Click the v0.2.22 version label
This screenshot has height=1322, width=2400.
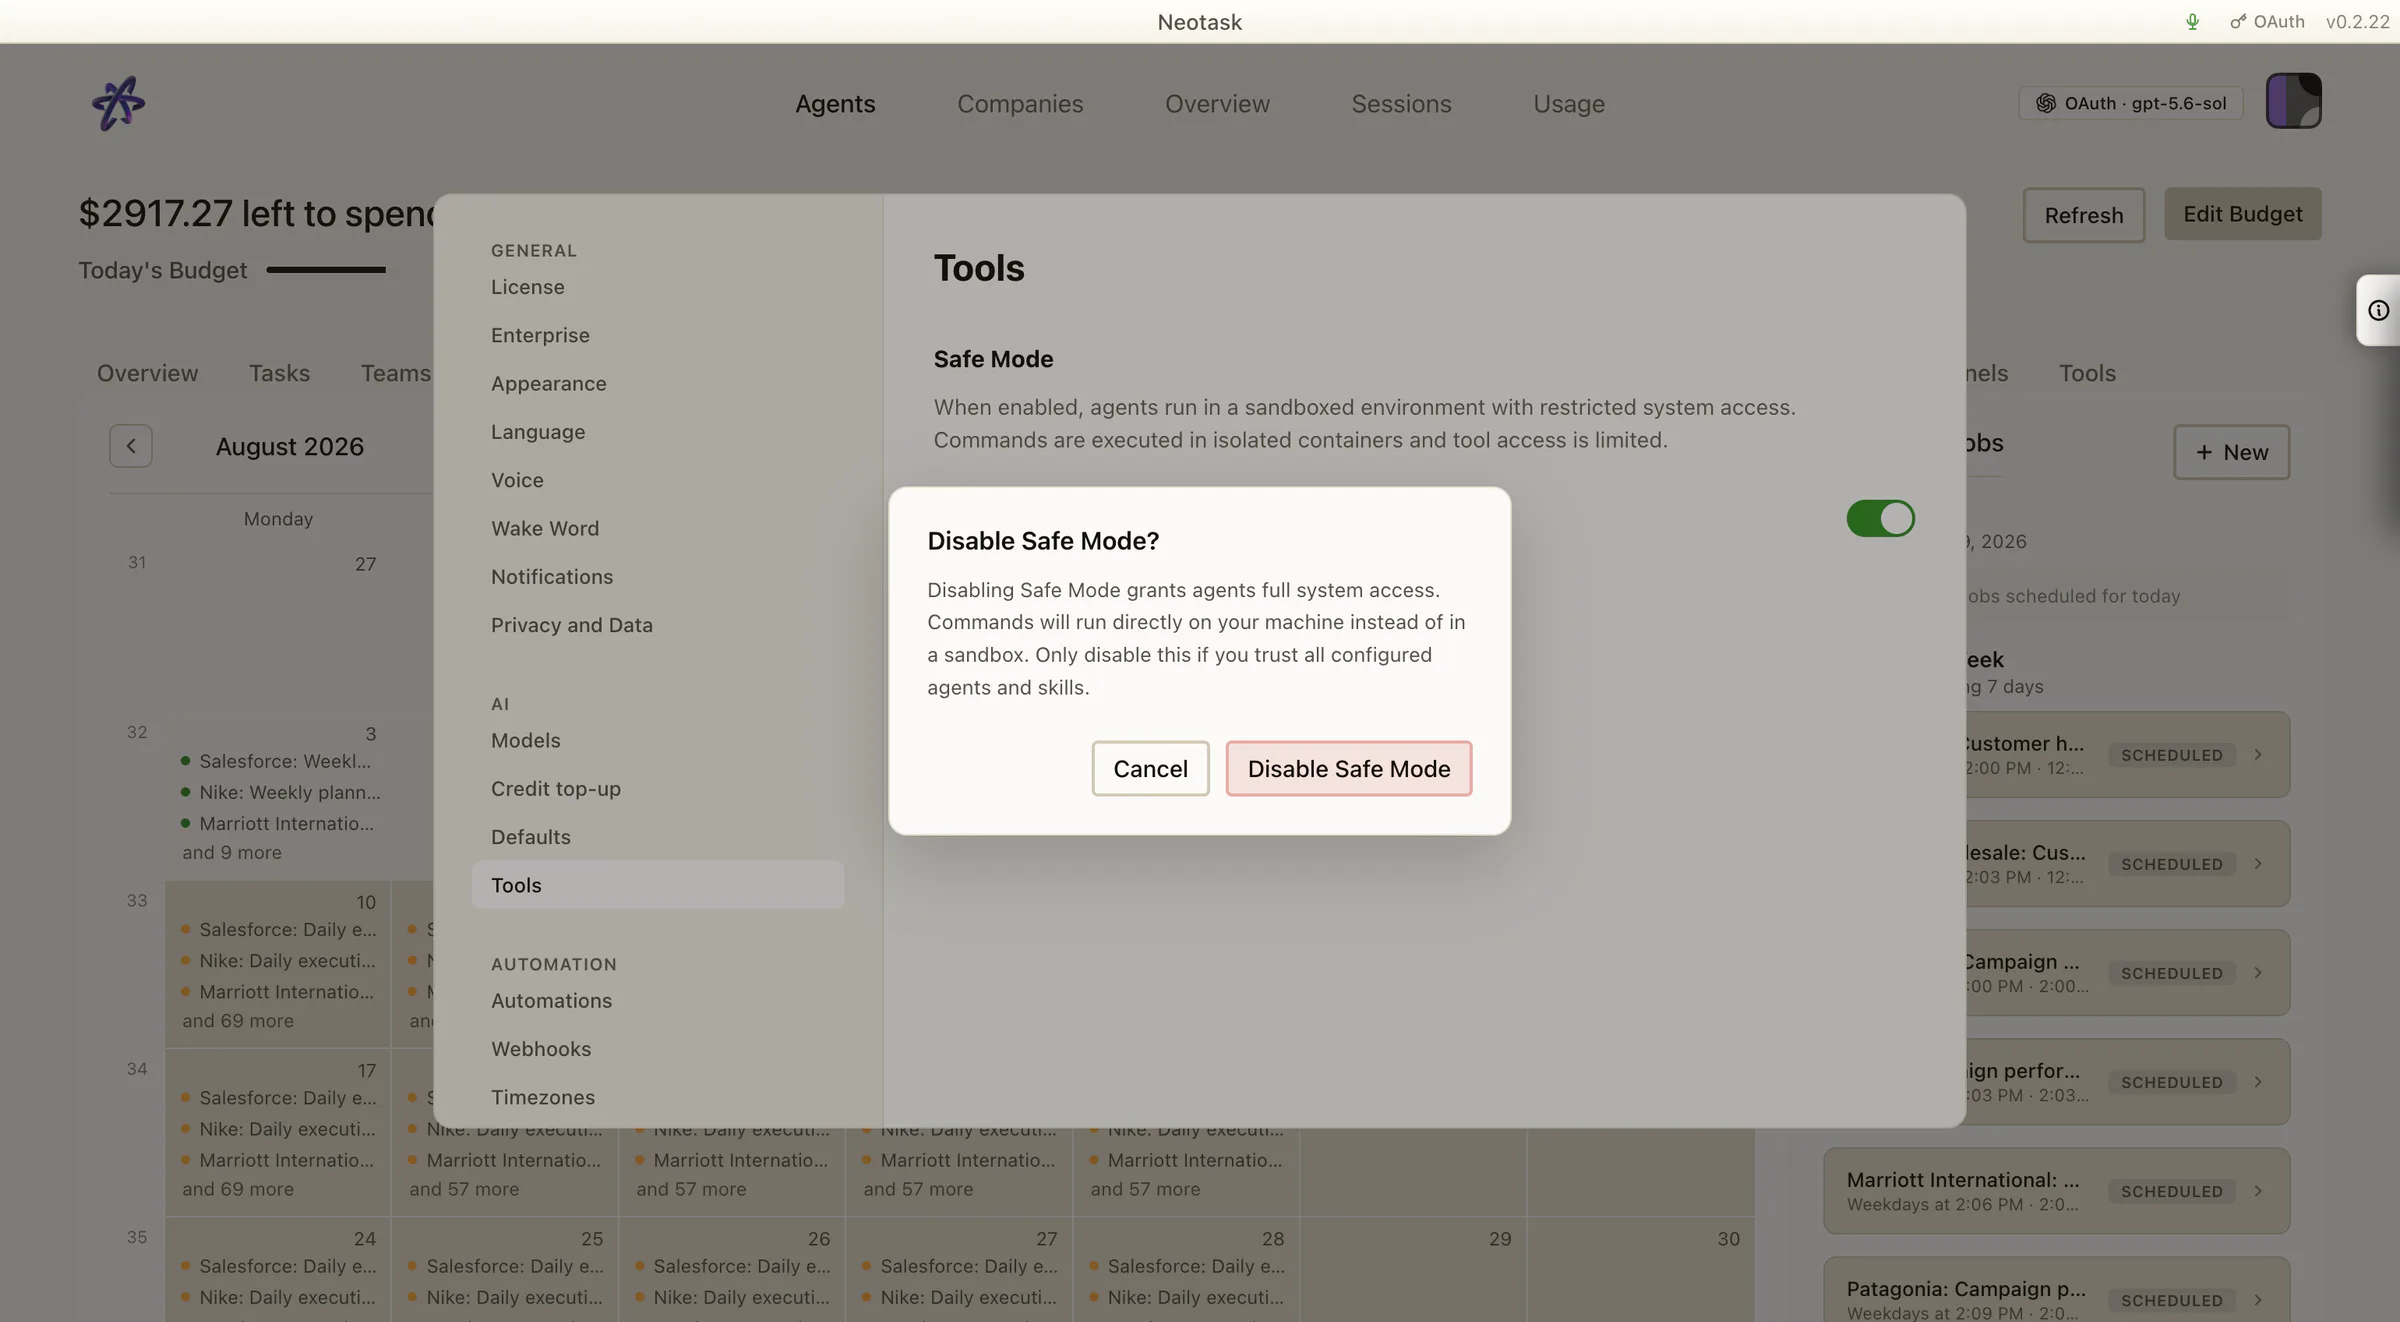click(2357, 22)
